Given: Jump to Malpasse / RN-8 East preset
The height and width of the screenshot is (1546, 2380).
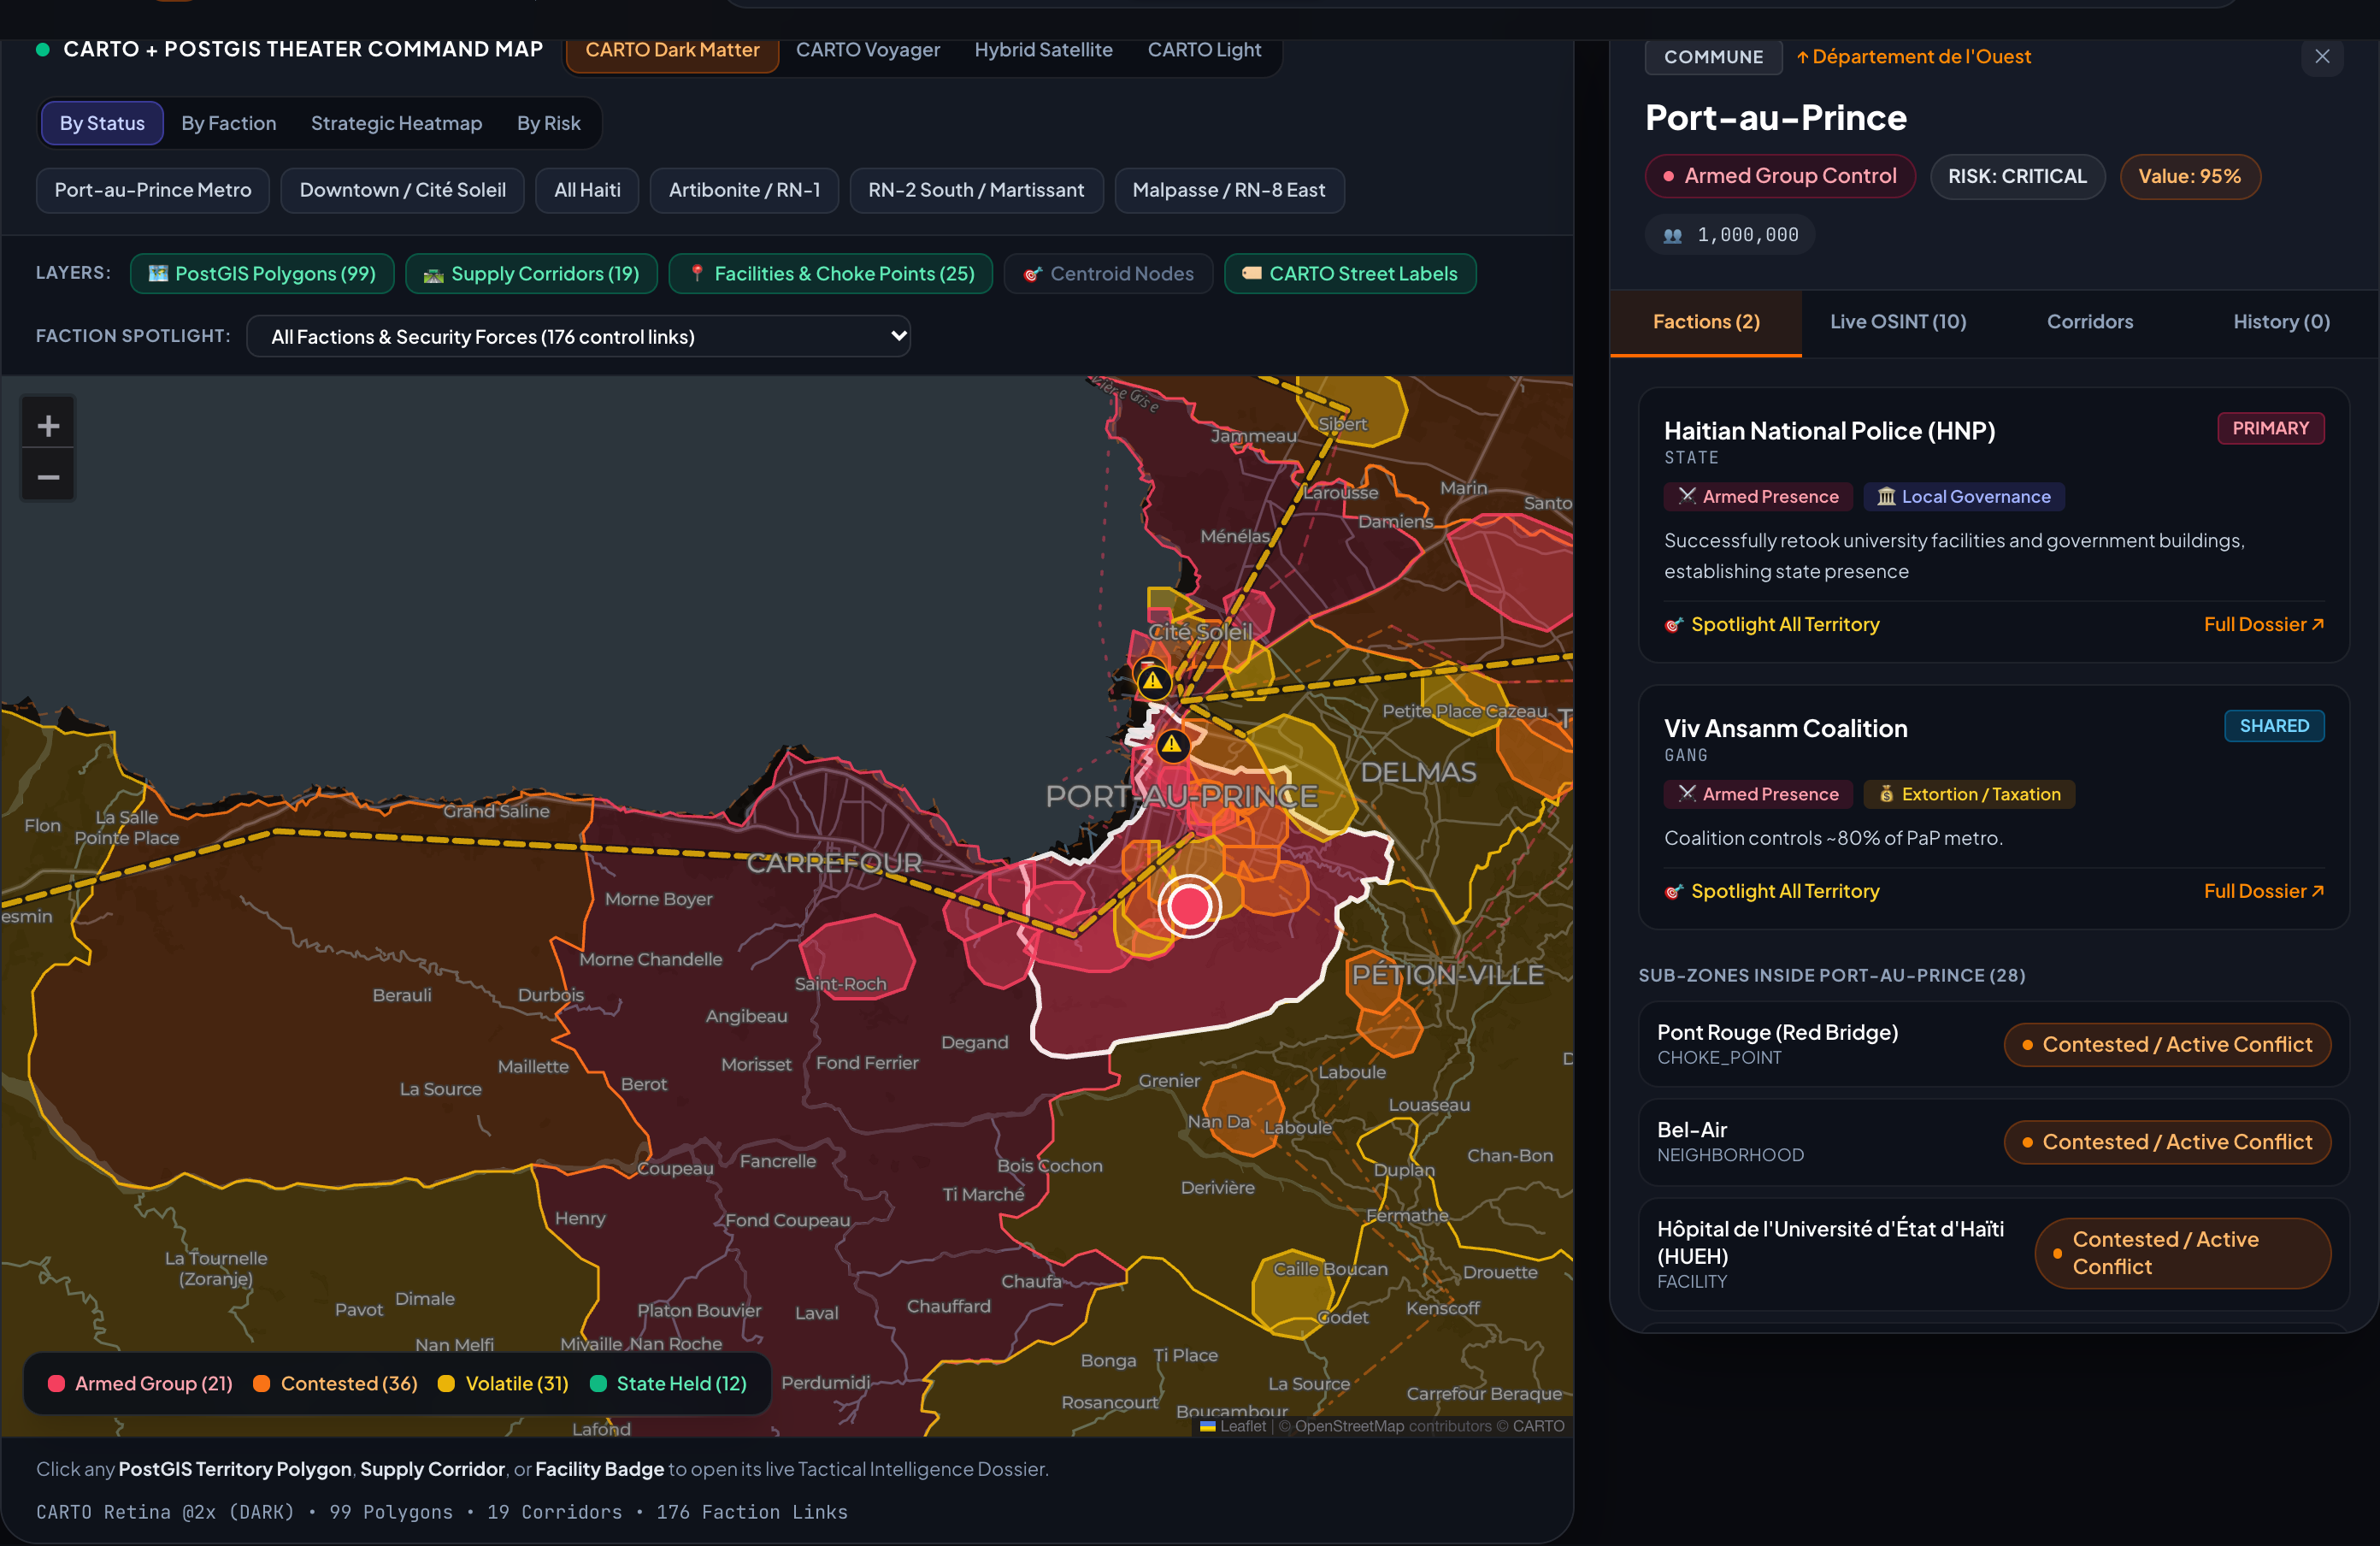Looking at the screenshot, I should [x=1229, y=190].
